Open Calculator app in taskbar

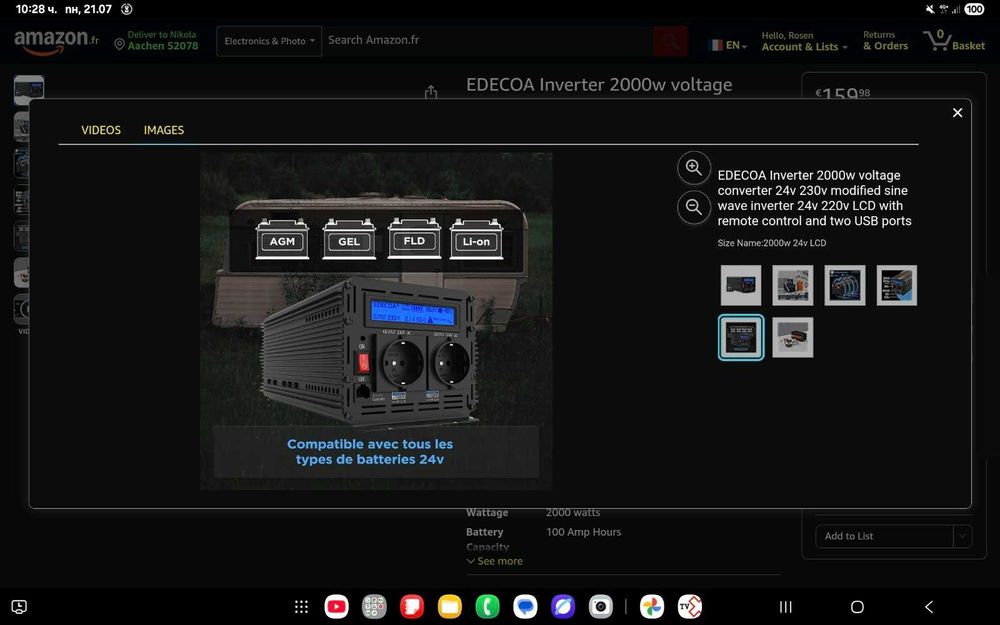coord(374,607)
